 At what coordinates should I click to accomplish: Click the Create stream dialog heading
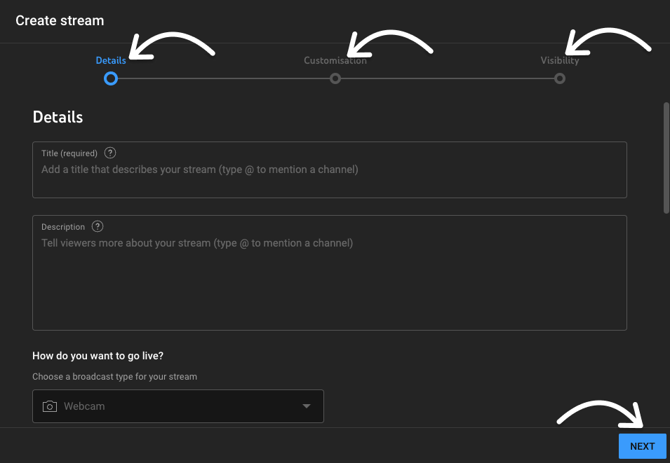click(60, 21)
